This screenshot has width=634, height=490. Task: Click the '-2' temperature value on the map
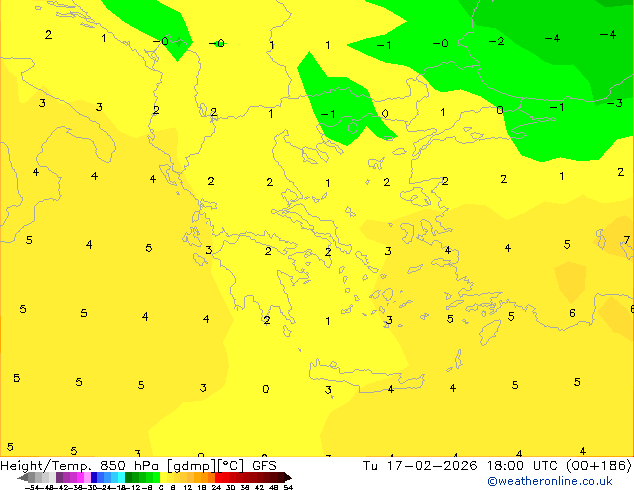(497, 42)
